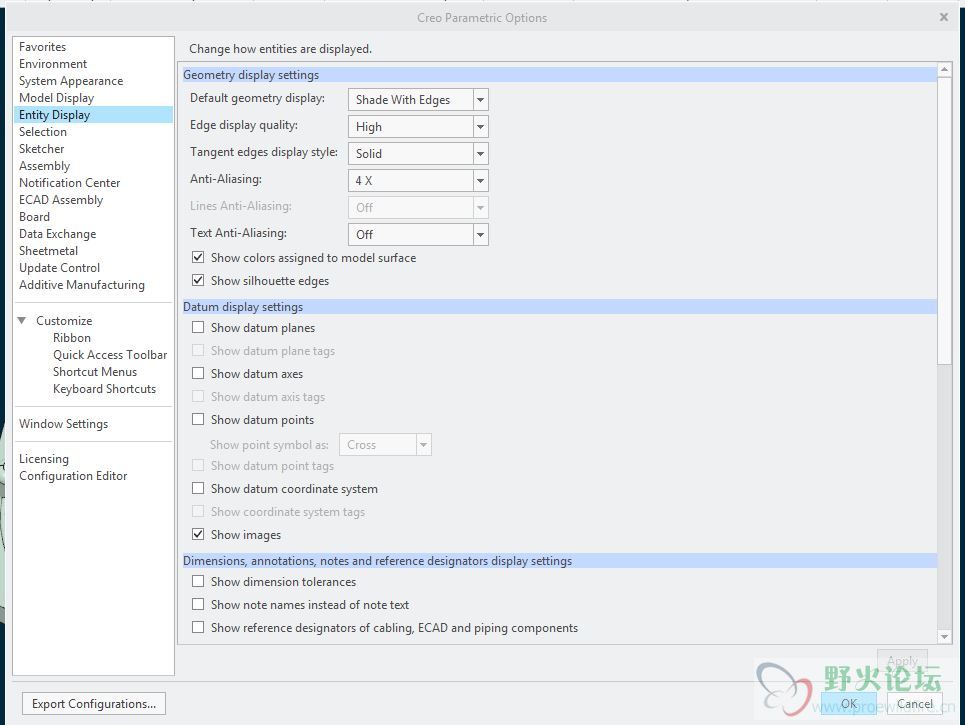Open Shortcut Menus customization
965x725 pixels.
pos(95,372)
